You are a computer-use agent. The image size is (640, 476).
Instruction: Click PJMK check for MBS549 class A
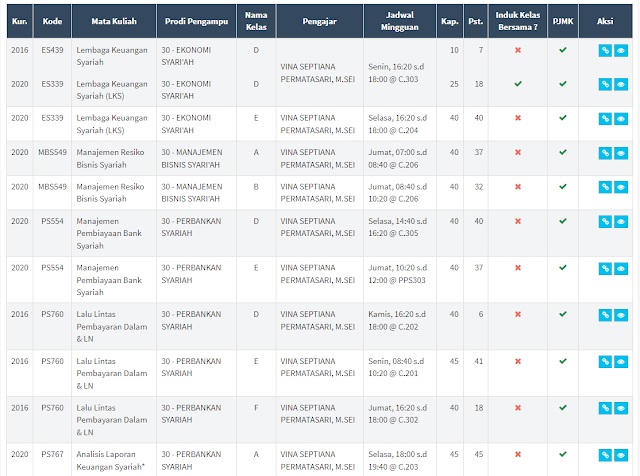point(563,152)
